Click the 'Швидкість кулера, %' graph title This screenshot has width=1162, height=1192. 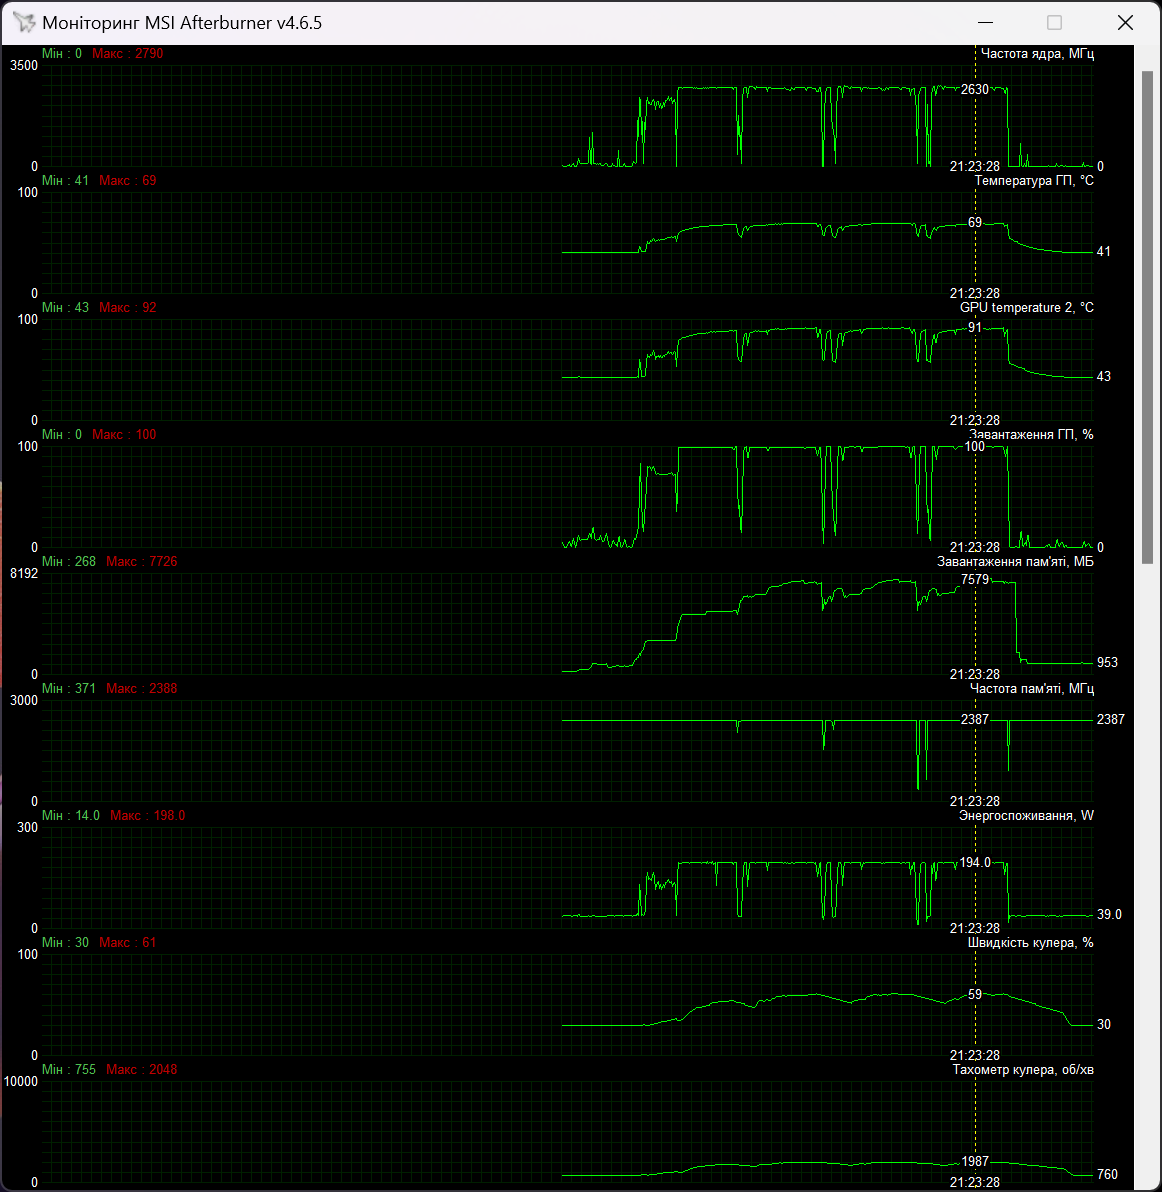[1031, 942]
